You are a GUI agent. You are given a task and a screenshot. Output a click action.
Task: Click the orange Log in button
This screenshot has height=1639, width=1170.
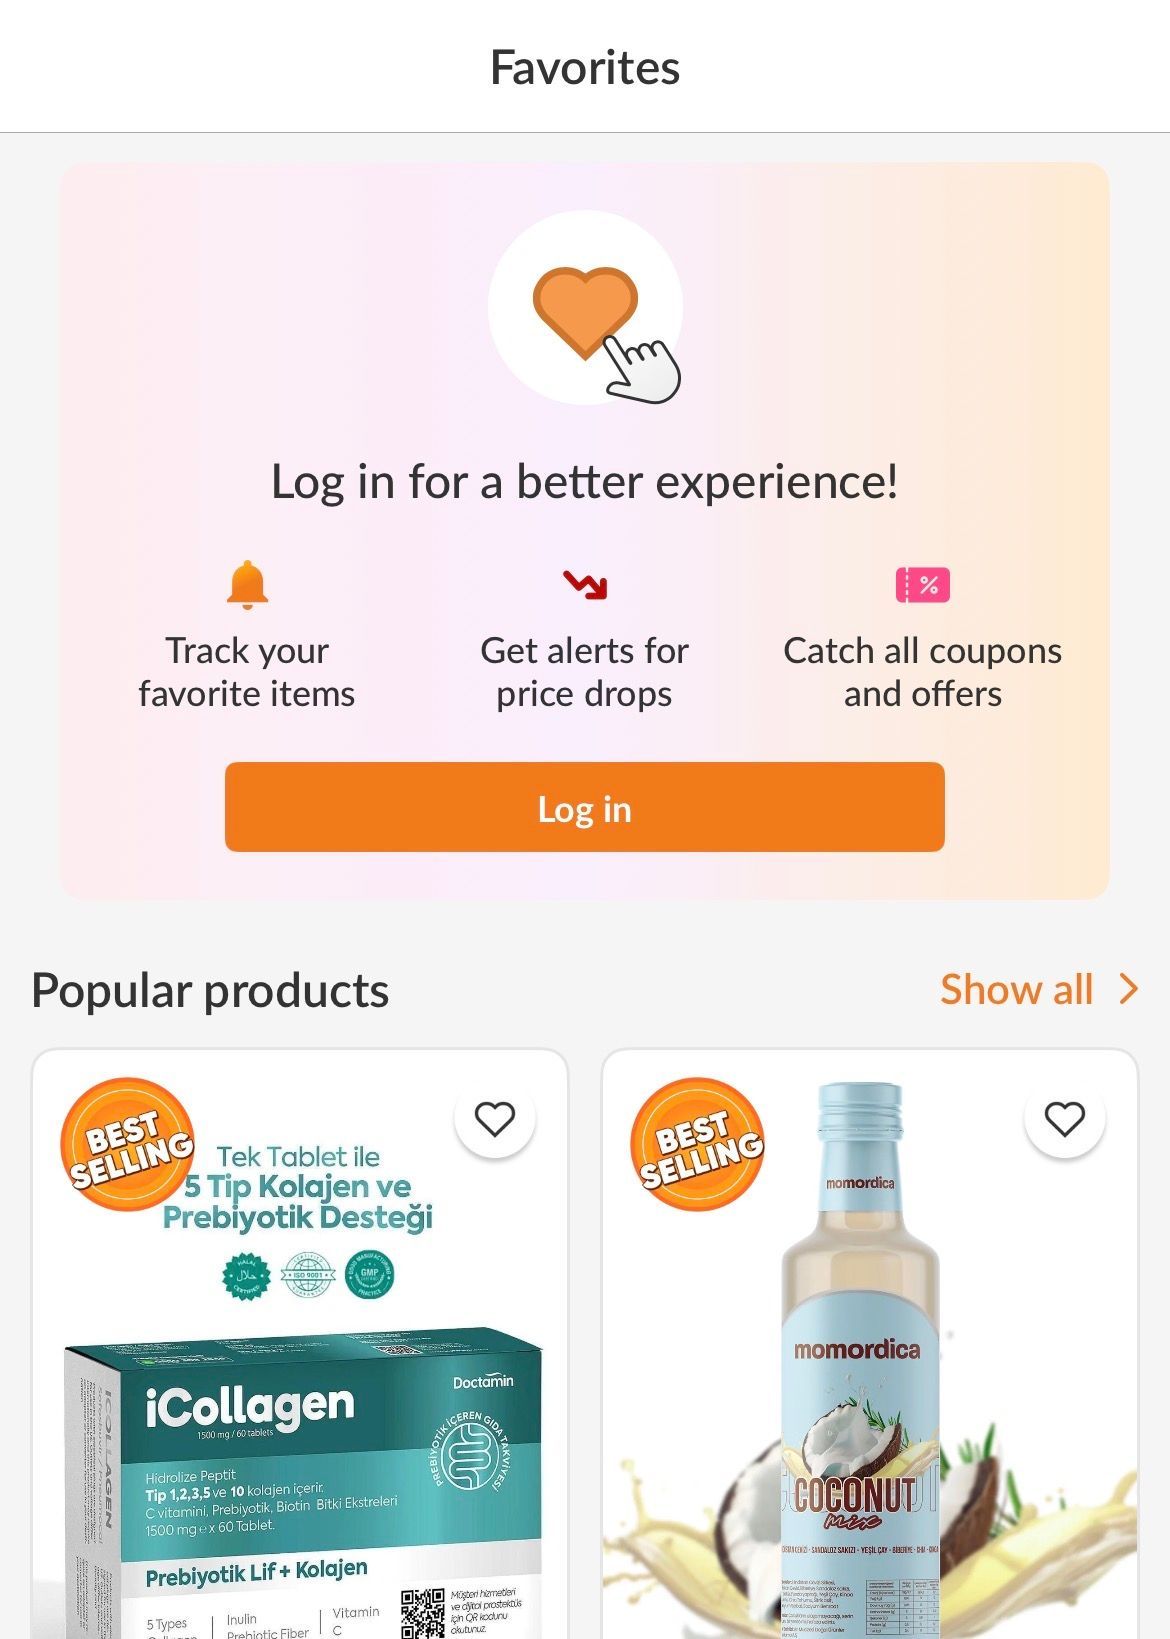pyautogui.click(x=585, y=808)
